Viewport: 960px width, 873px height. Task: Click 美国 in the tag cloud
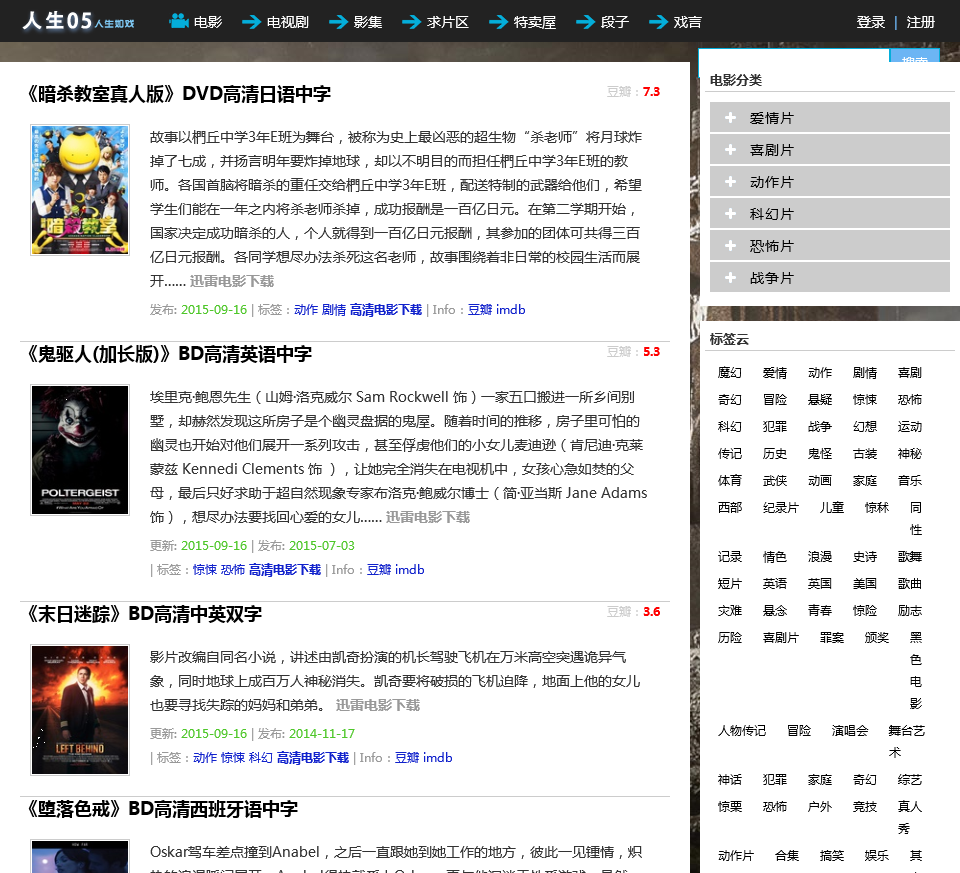pos(864,583)
